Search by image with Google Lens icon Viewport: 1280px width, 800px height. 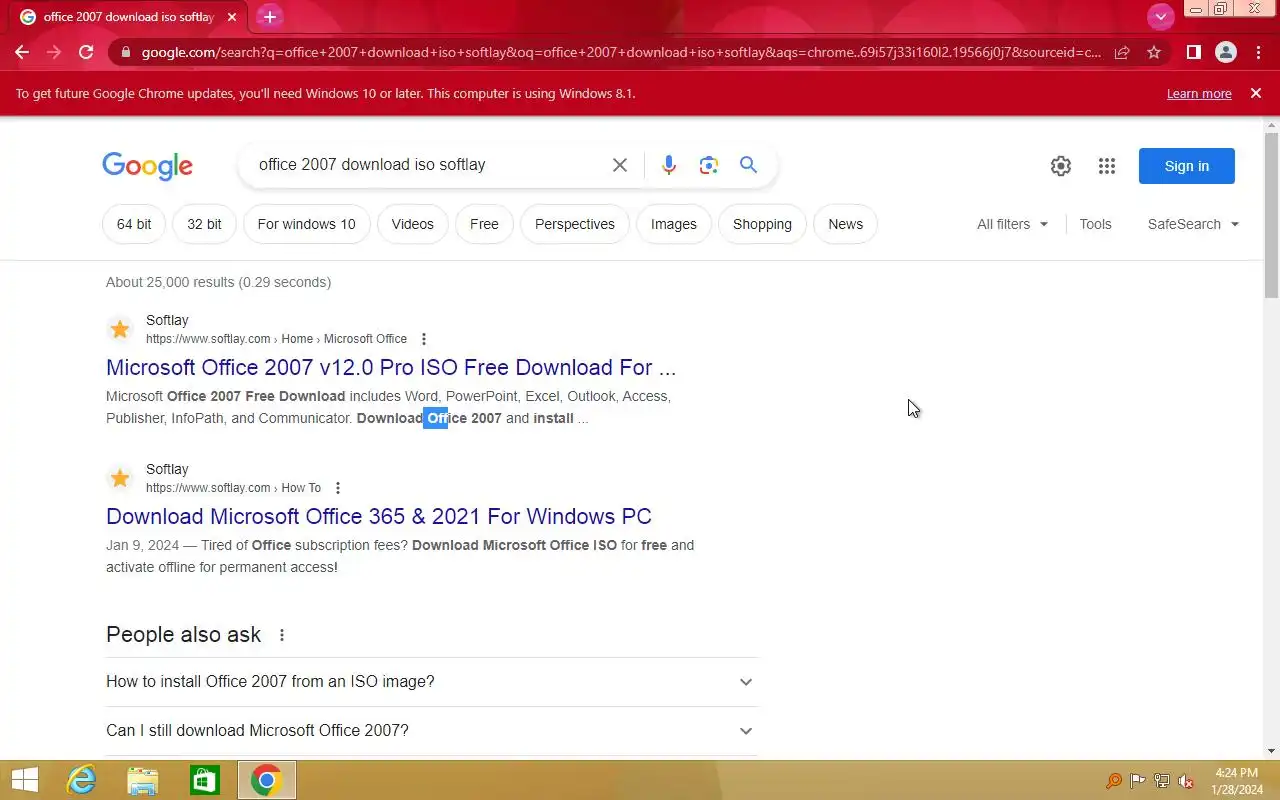(x=709, y=165)
